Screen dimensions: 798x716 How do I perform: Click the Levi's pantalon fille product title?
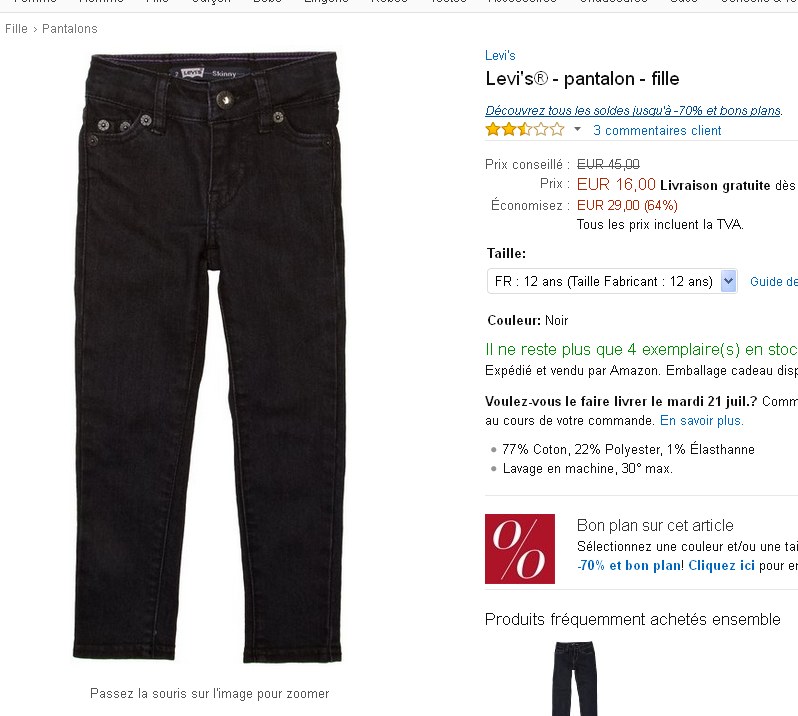(582, 79)
